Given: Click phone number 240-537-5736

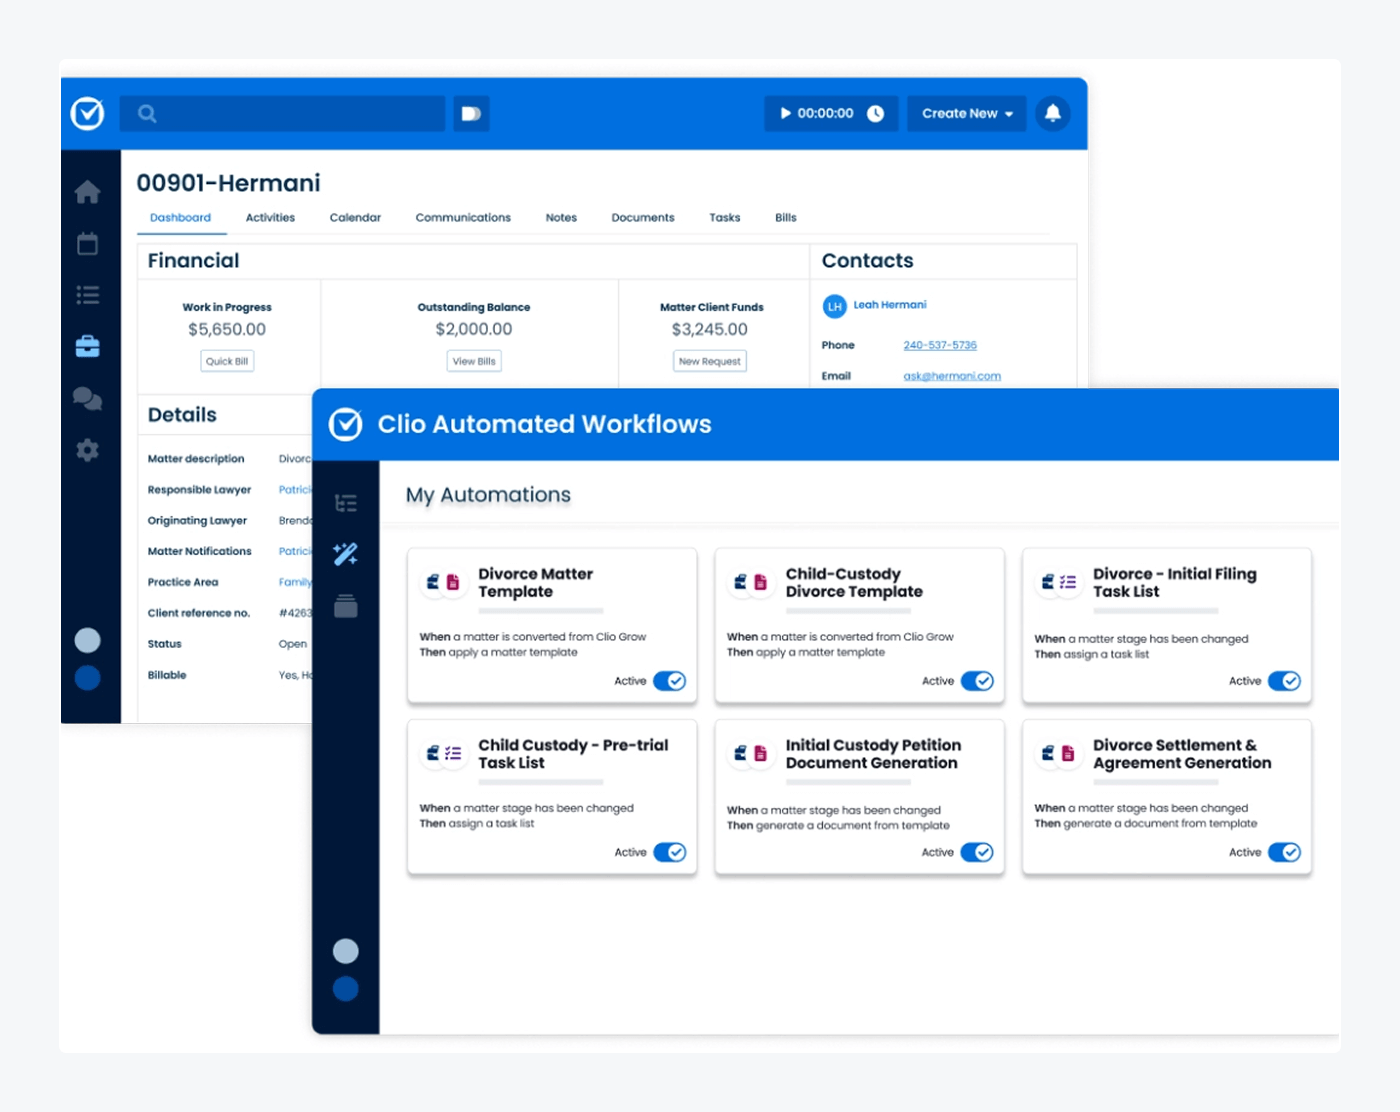Looking at the screenshot, I should 940,345.
